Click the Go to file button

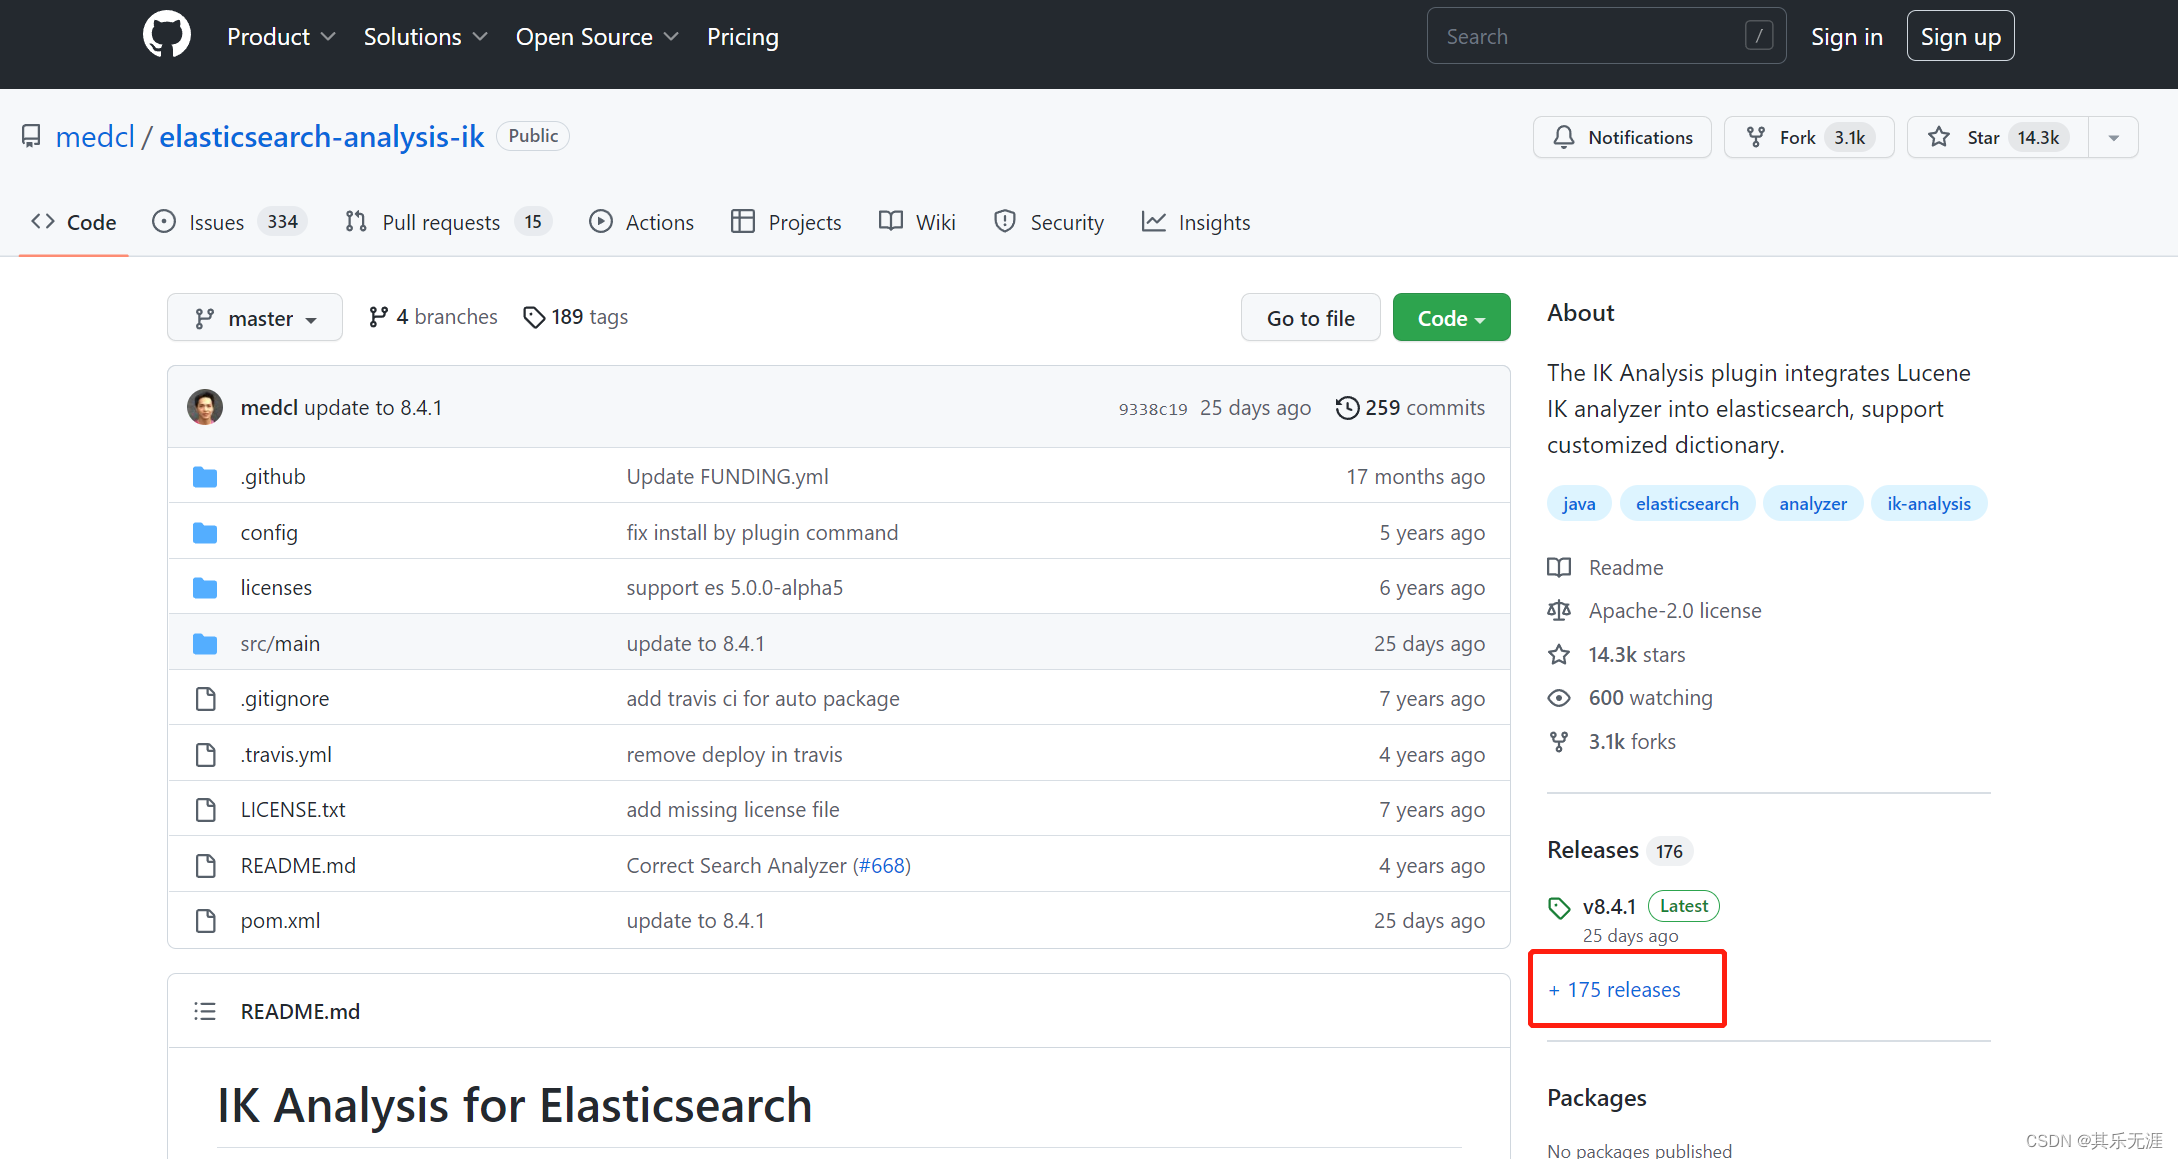tap(1310, 318)
